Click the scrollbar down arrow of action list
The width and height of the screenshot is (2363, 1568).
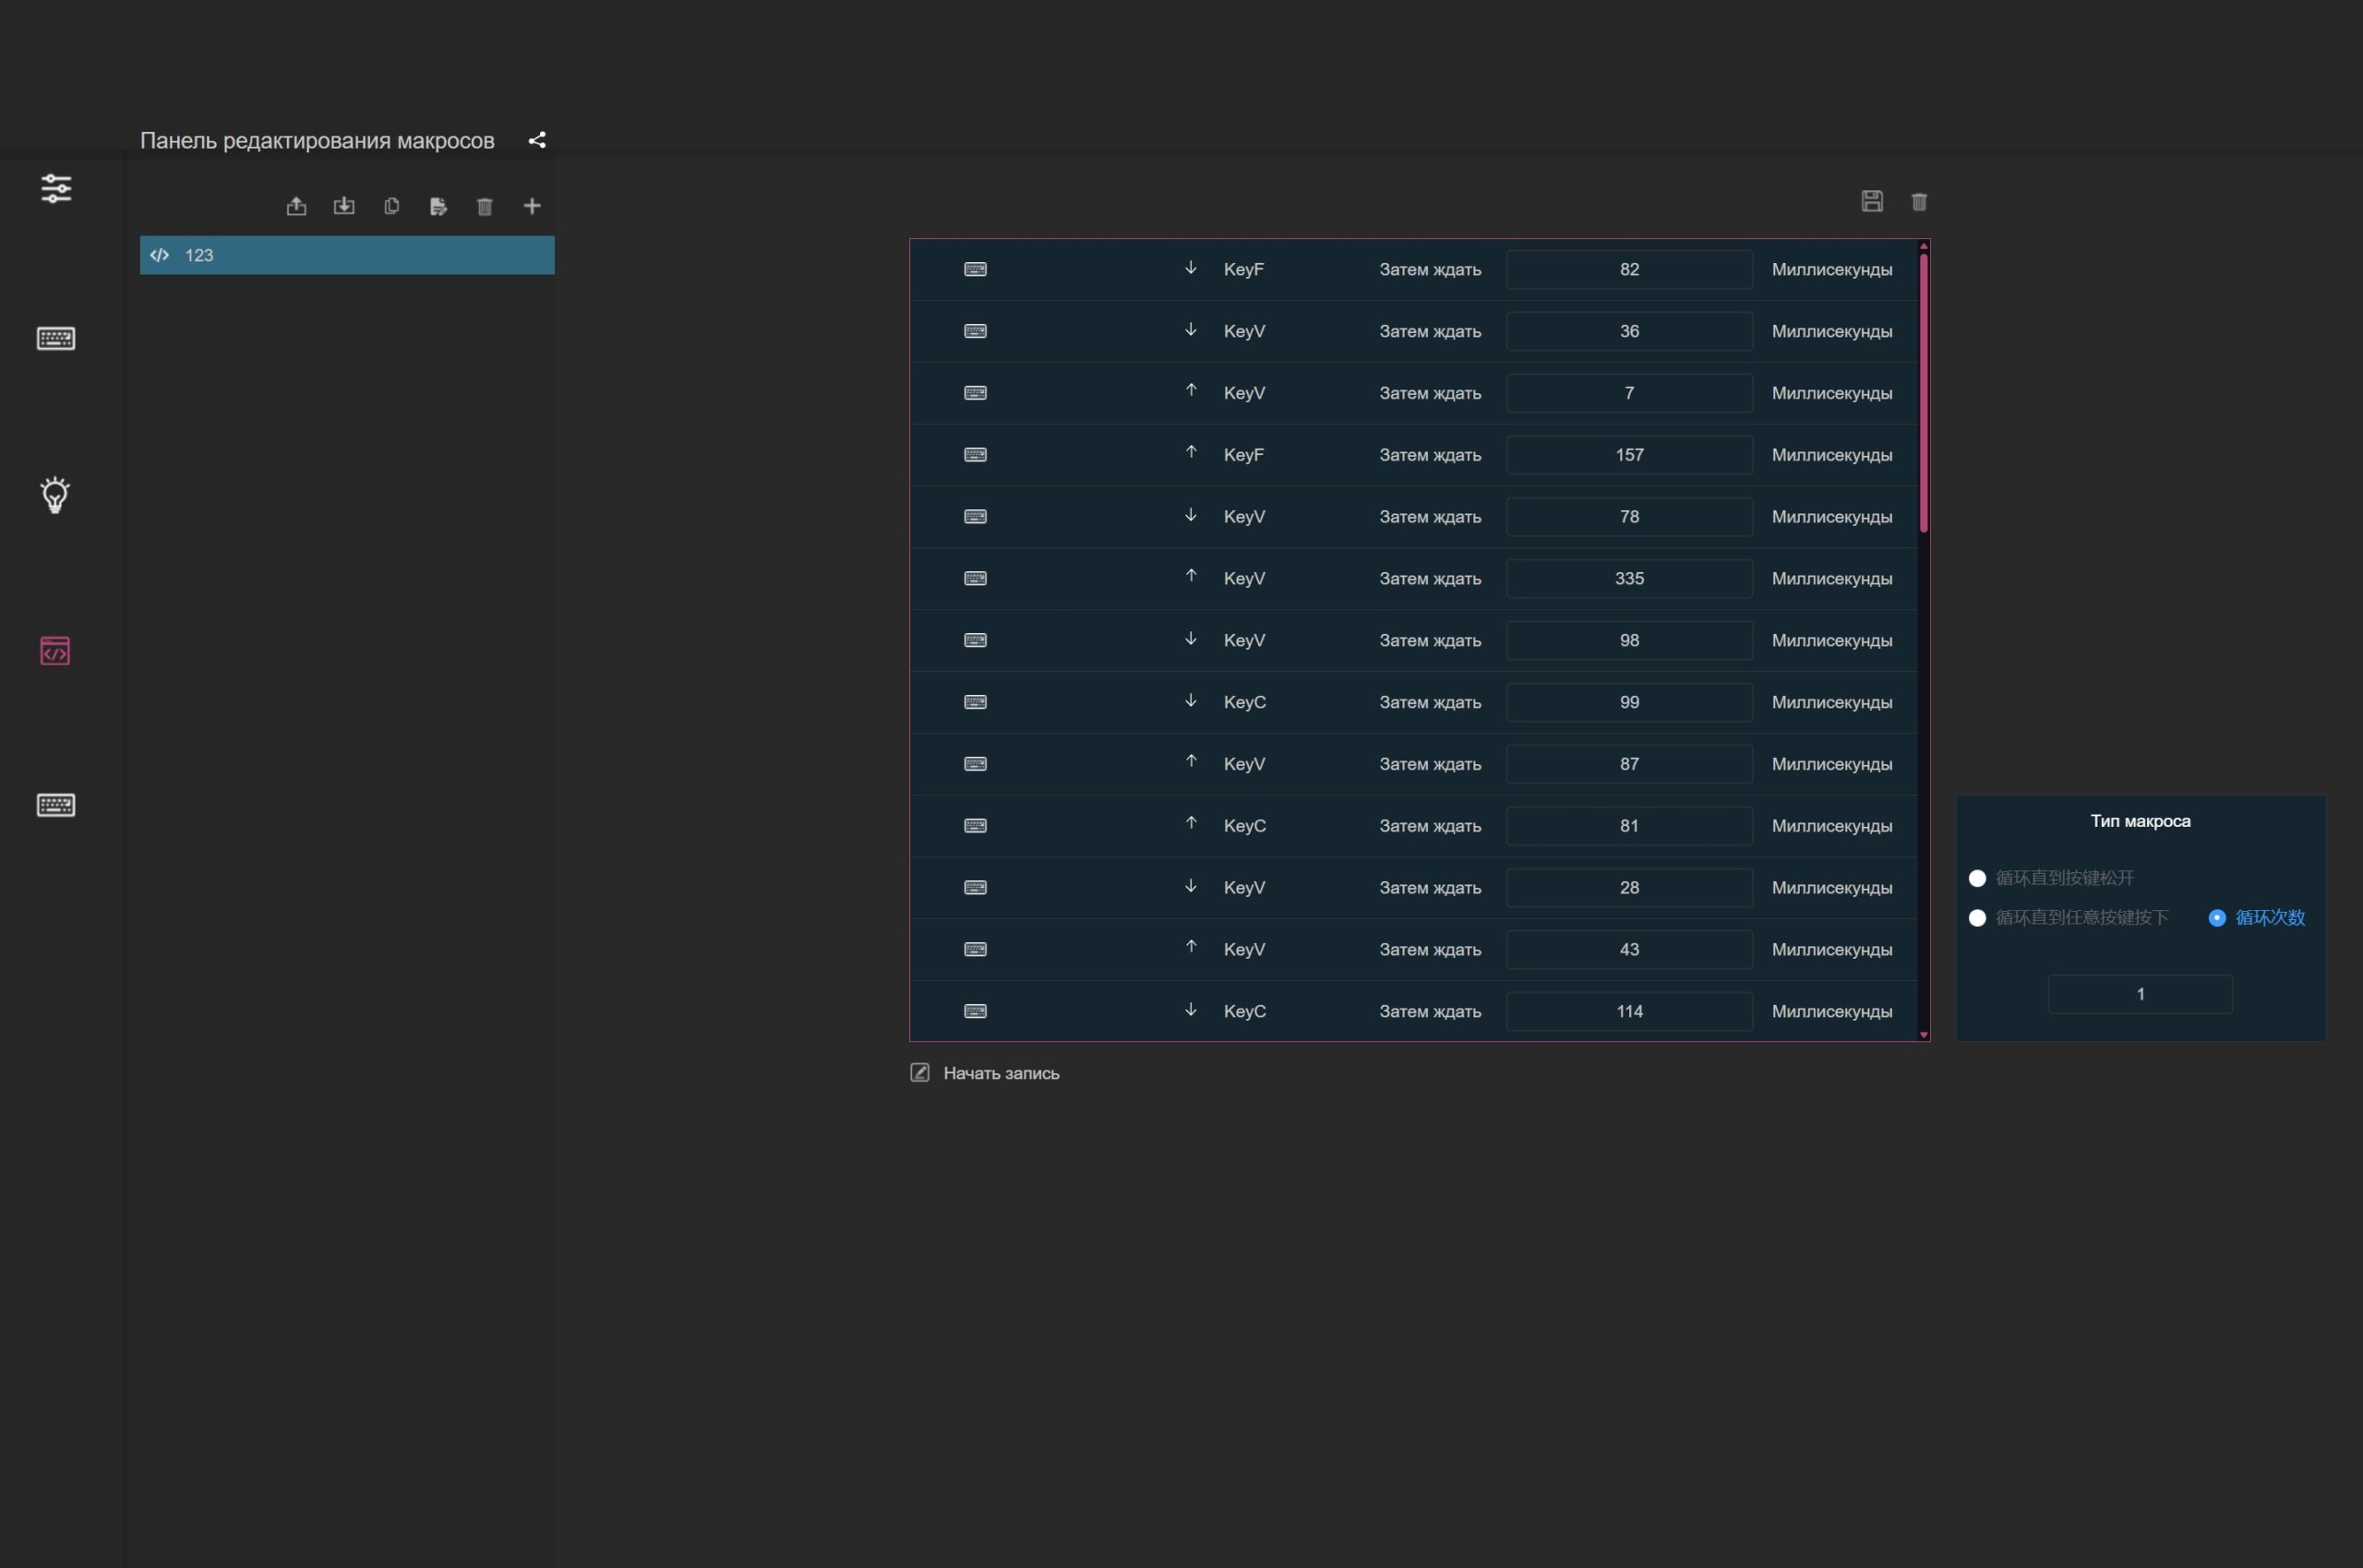click(1923, 1035)
